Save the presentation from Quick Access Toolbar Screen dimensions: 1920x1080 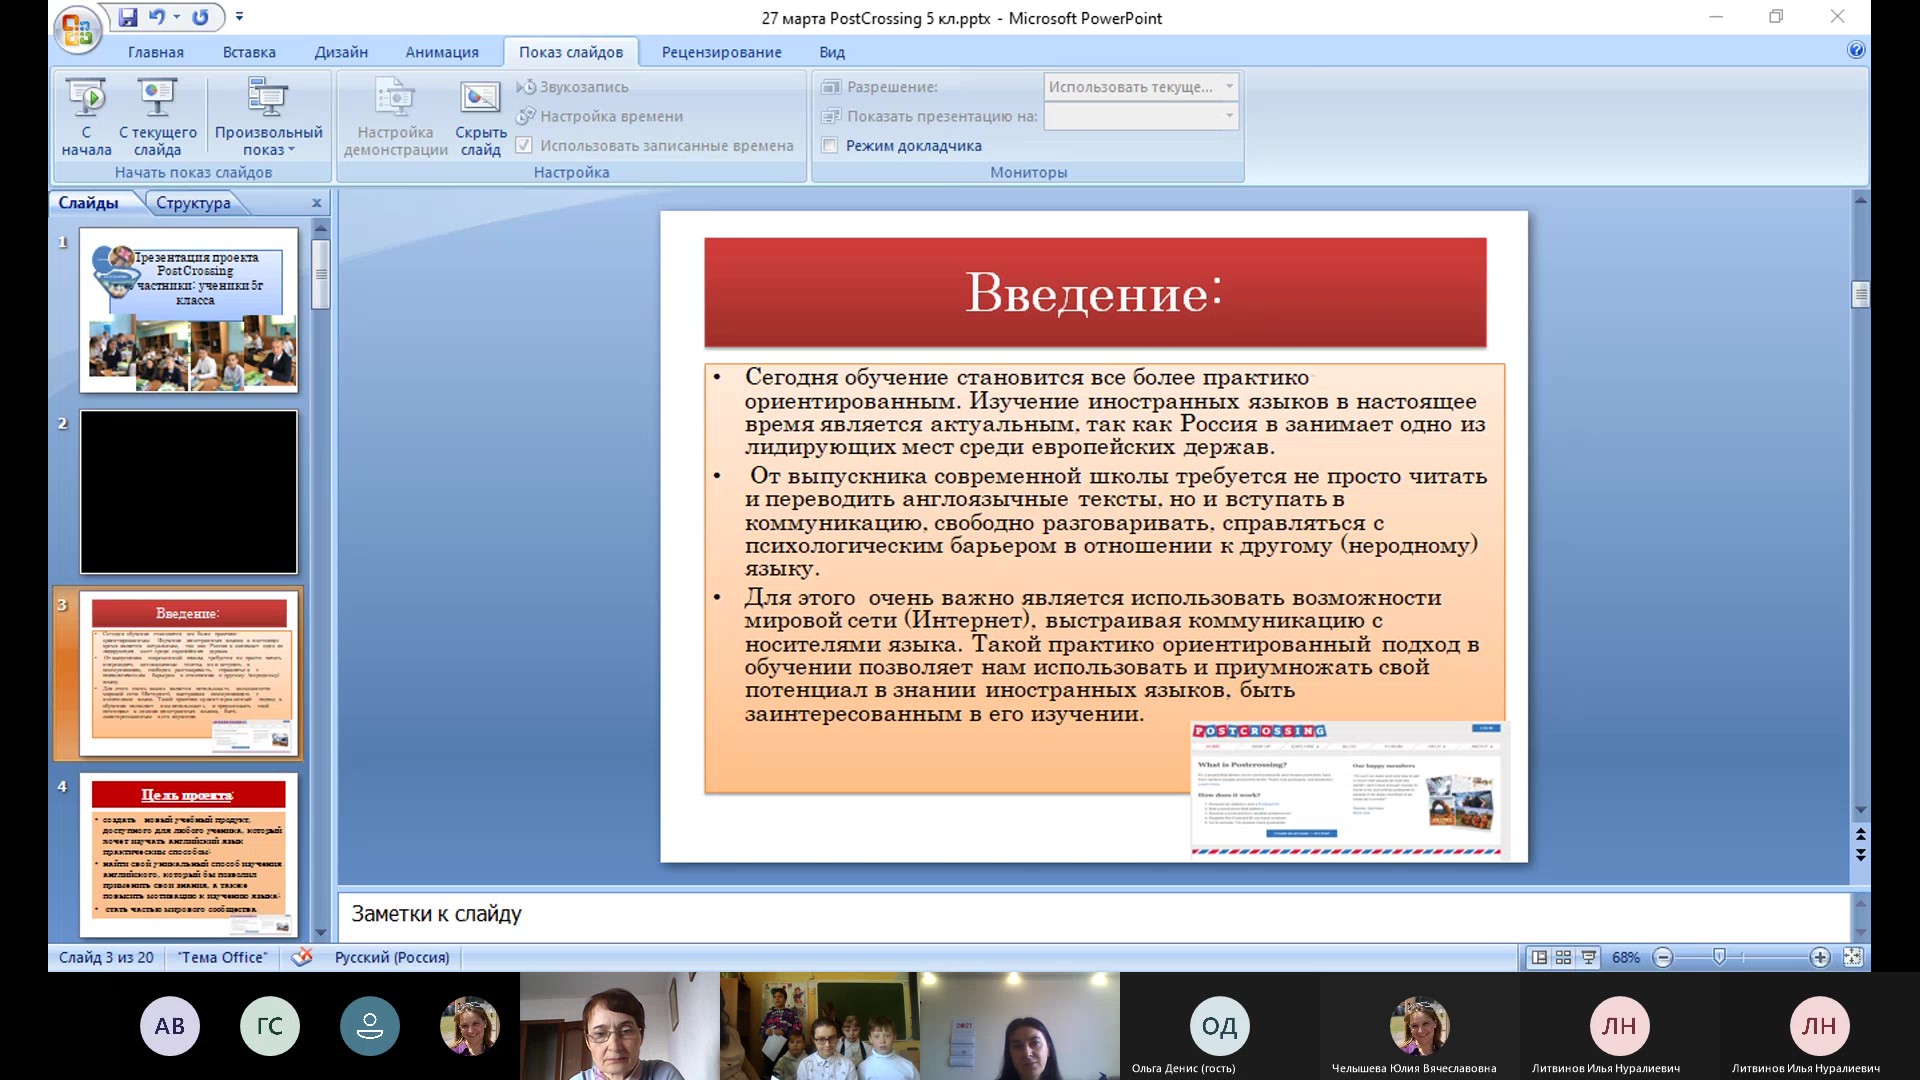tap(129, 17)
